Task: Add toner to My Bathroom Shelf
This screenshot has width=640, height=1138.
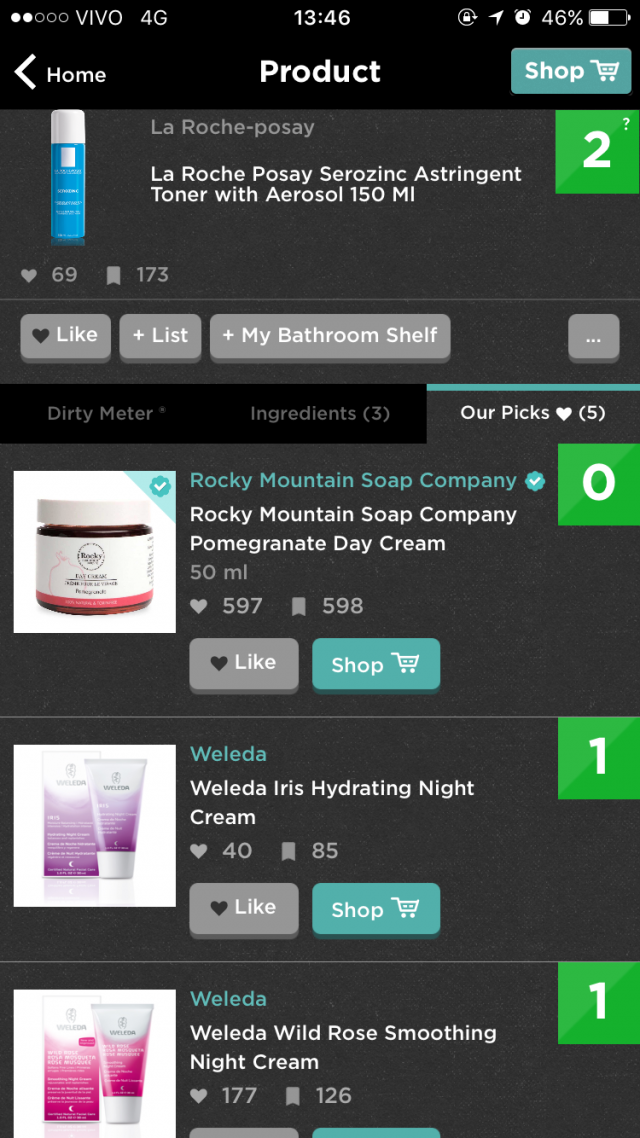Action: 330,336
